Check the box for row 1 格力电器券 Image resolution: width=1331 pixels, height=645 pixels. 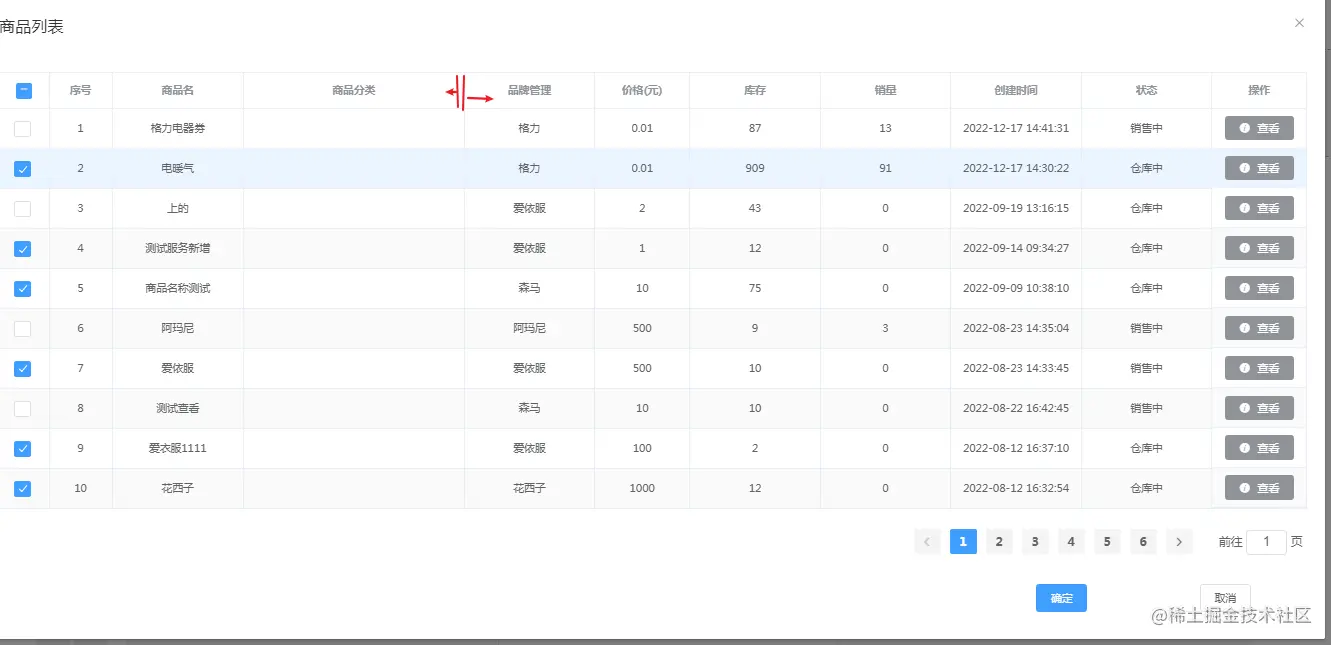click(x=23, y=129)
